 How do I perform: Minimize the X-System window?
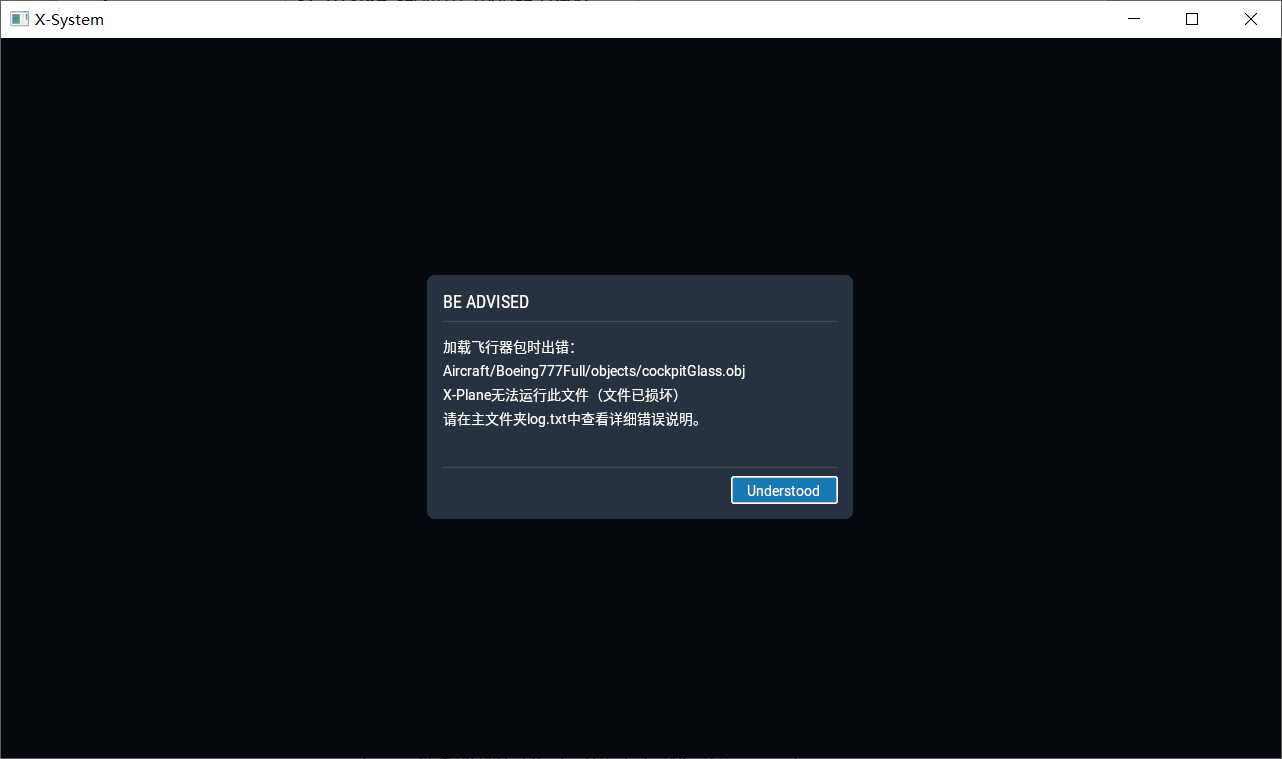(x=1134, y=19)
